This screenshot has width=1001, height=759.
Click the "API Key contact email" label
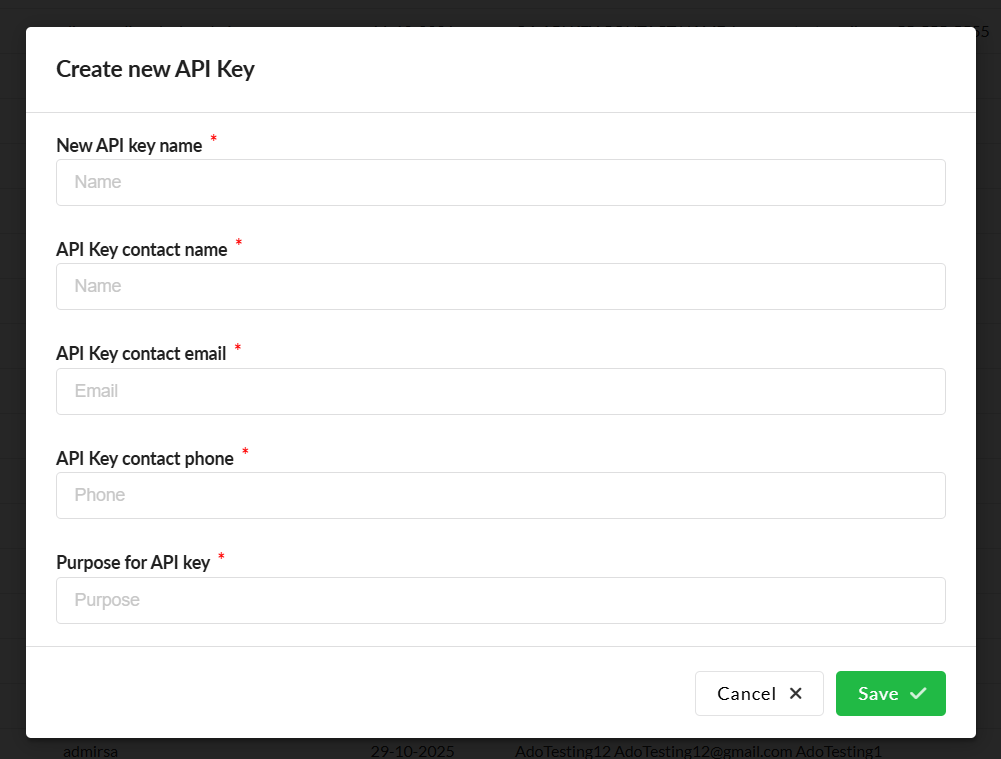141,354
